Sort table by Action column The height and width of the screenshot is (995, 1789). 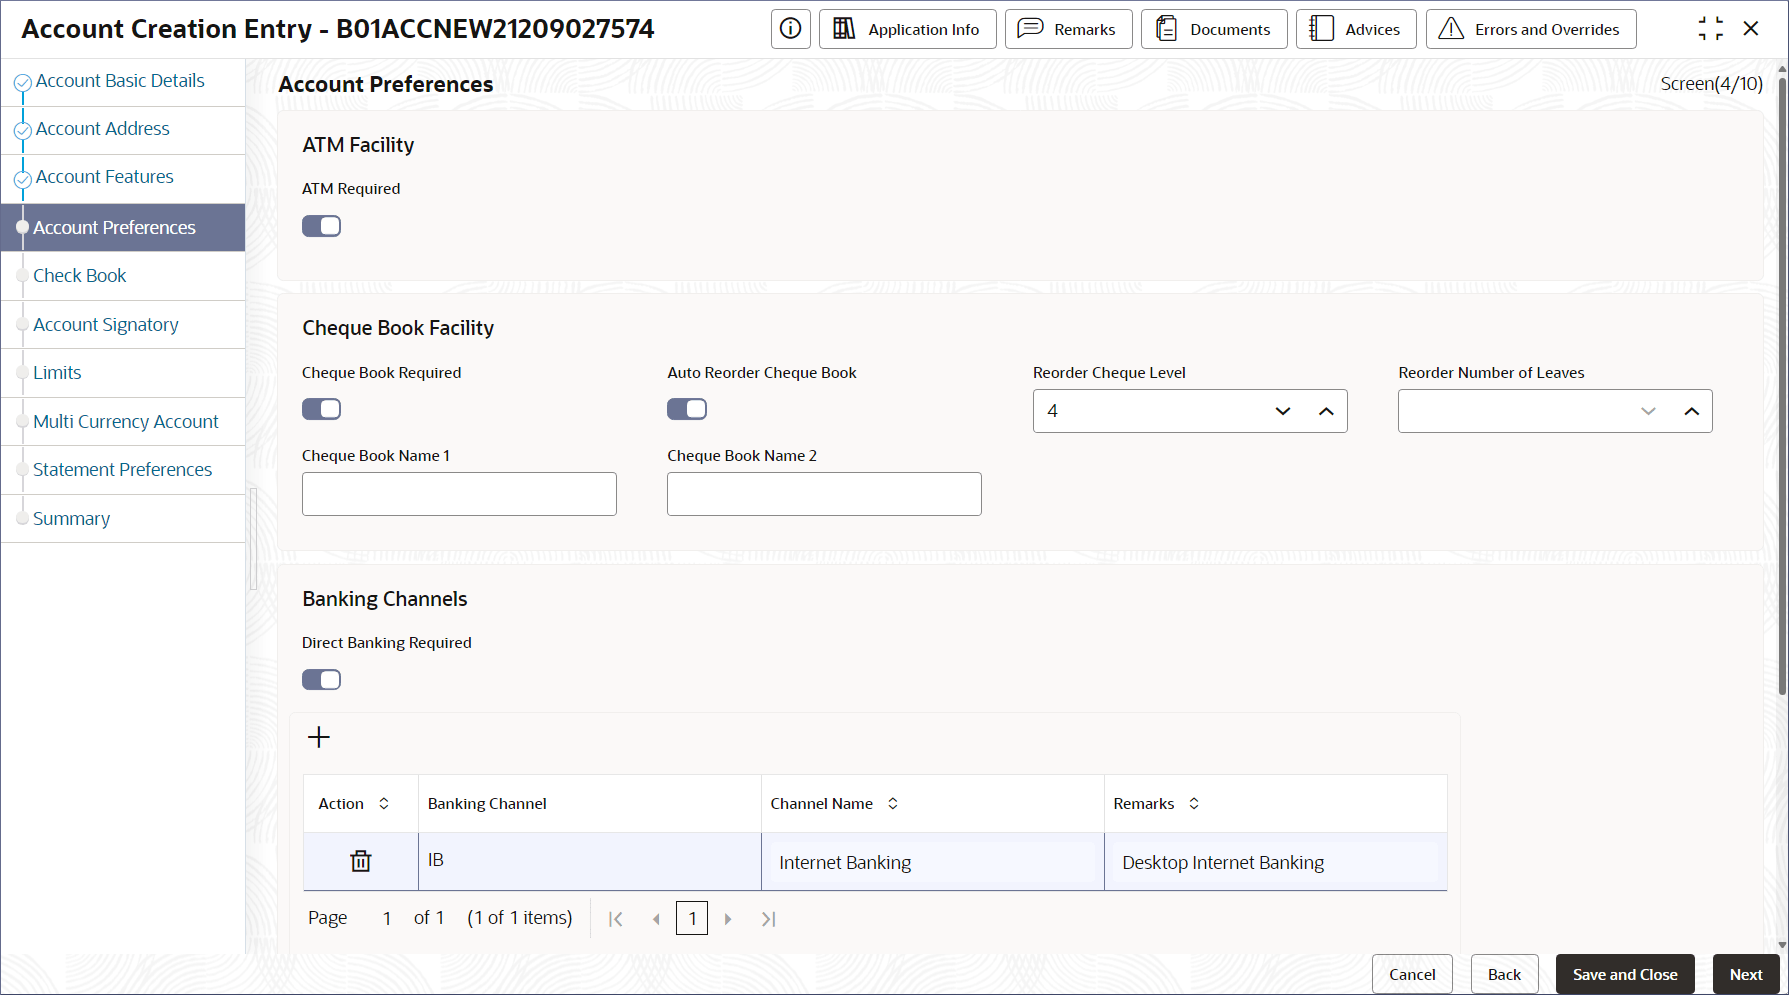tap(384, 803)
